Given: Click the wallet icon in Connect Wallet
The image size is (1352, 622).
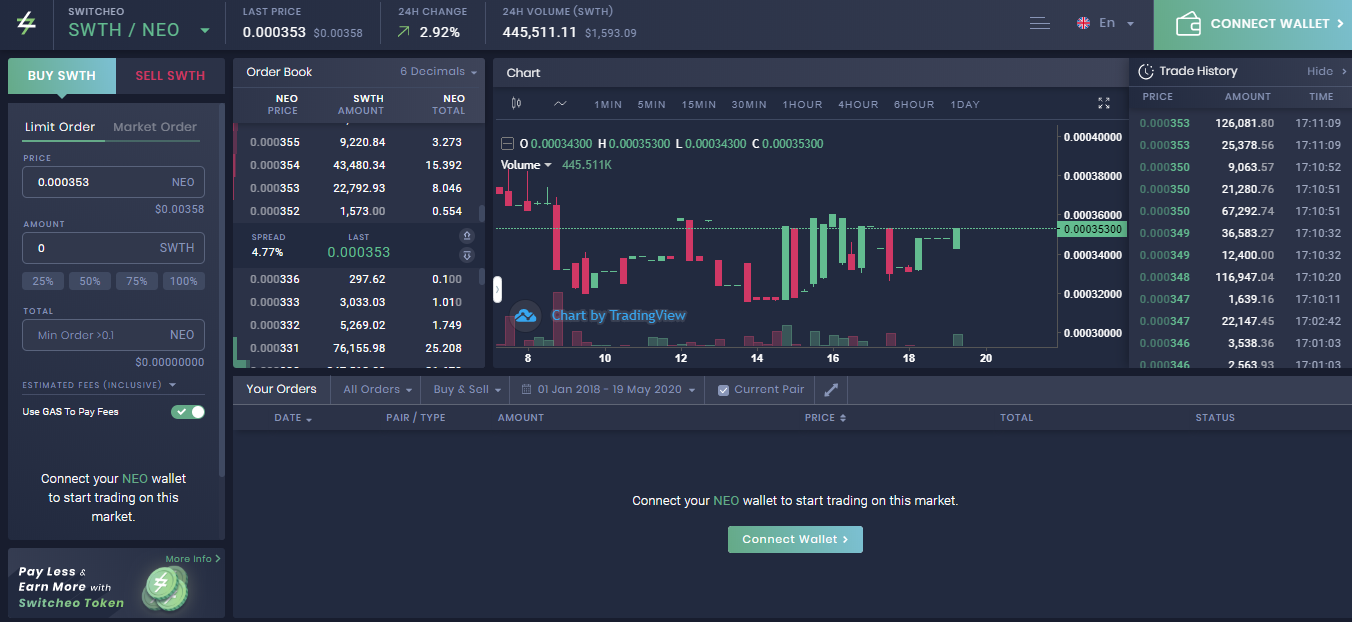Looking at the screenshot, I should point(1188,24).
